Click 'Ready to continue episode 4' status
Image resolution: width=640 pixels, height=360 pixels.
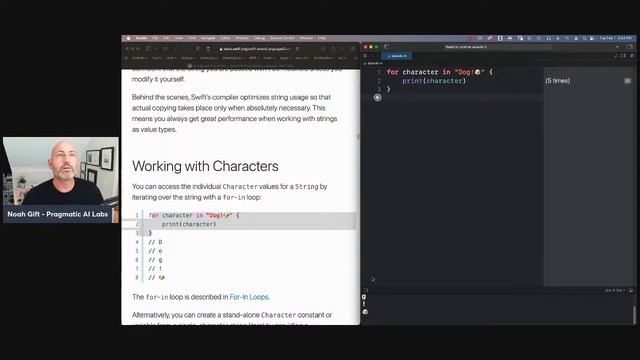pos(466,47)
